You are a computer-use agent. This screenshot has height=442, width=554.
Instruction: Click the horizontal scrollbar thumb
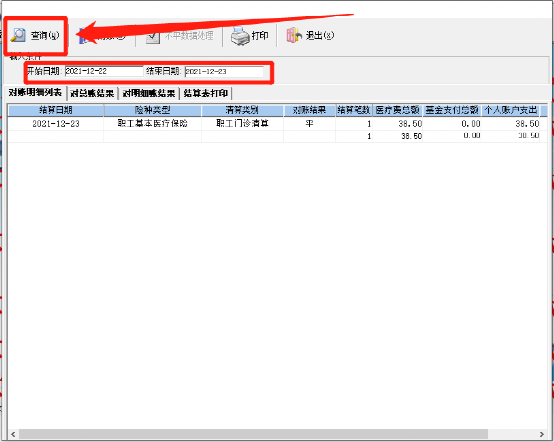(253, 434)
